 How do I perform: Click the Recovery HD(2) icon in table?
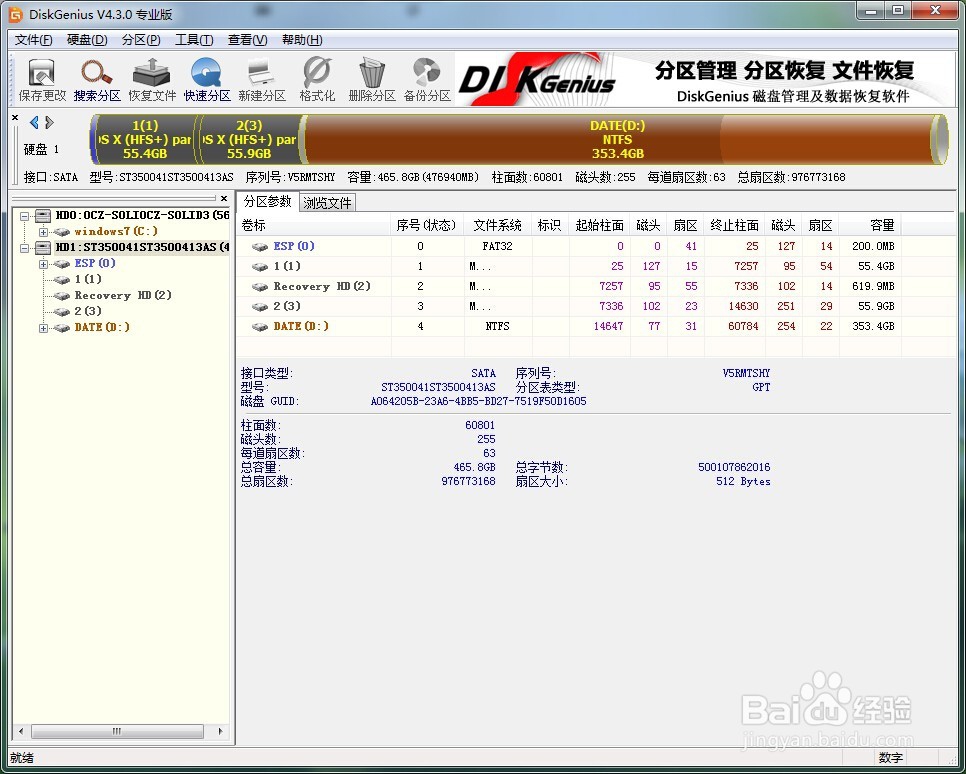coord(260,287)
